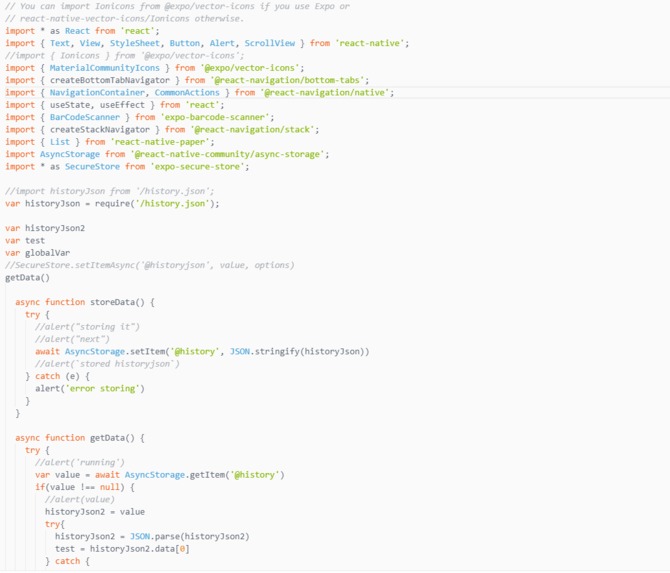
Task: Click the 'var historyJson2' declaration
Action: coord(45,228)
